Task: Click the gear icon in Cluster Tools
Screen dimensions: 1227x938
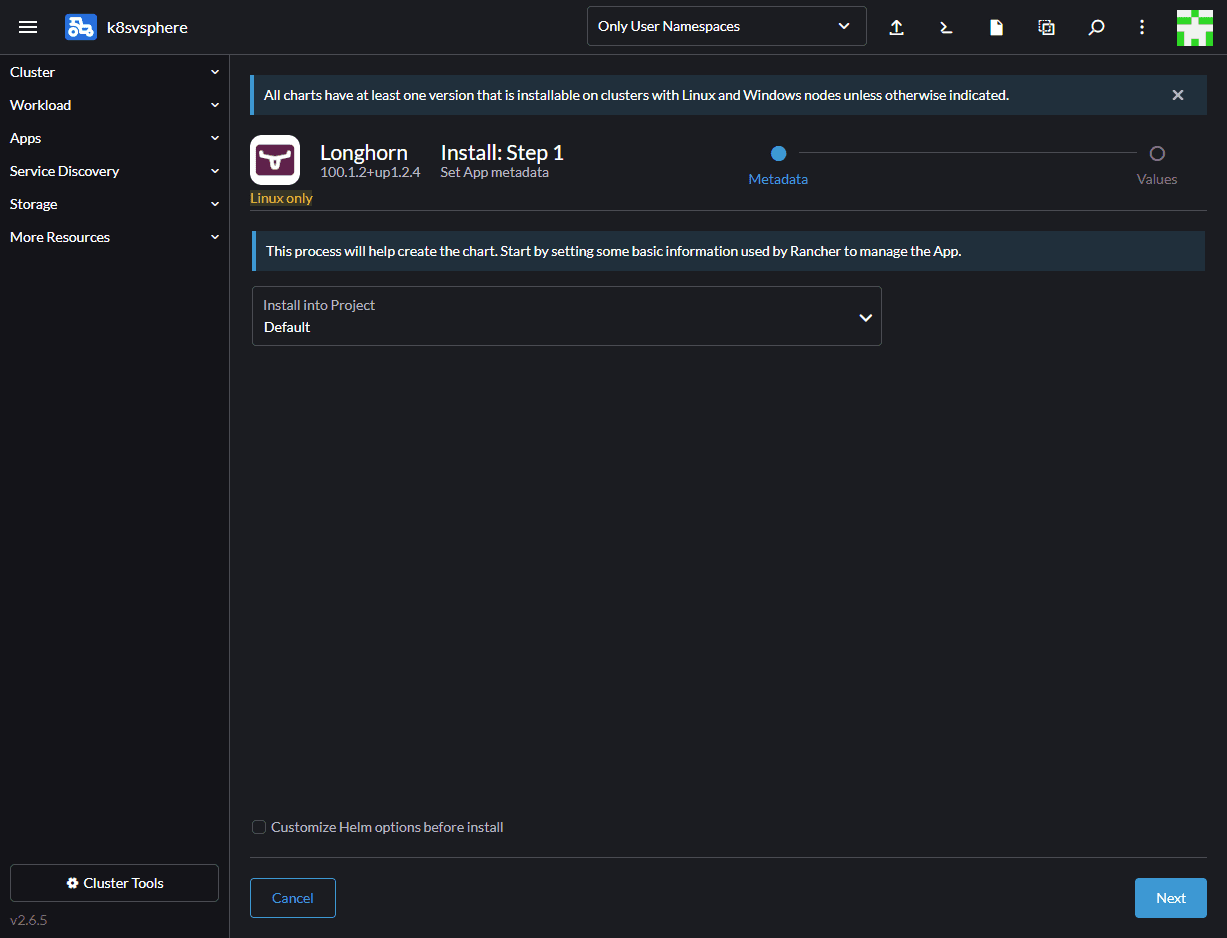Action: (72, 883)
